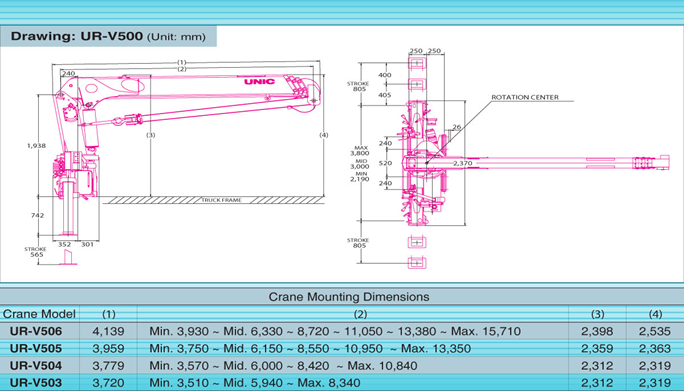
Task: Click the 2,370 dimension on top view
Action: pos(462,163)
